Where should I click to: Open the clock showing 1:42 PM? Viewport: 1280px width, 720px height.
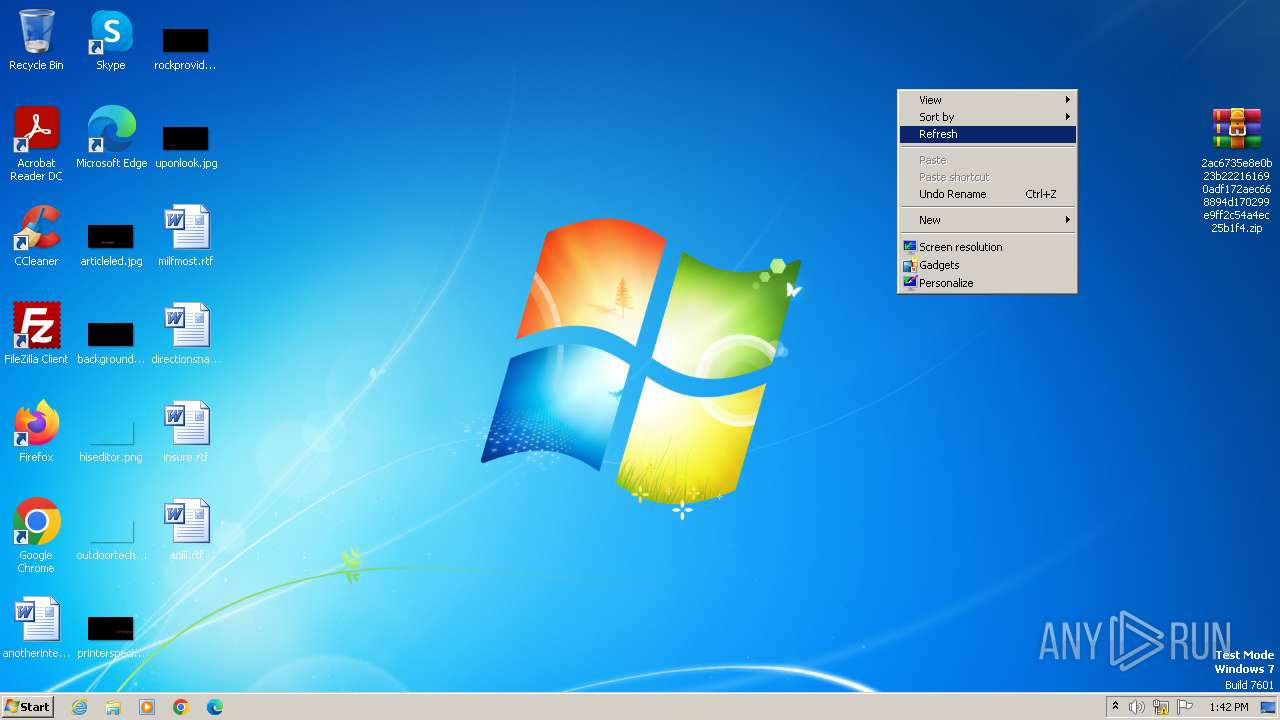coord(1228,707)
